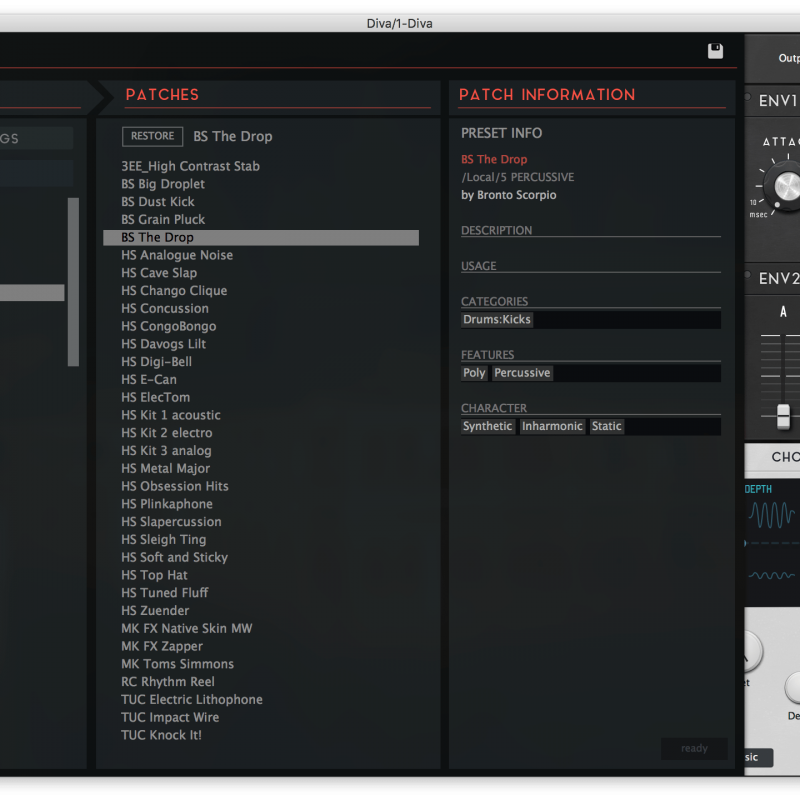Click the Restore button above patch list

click(x=152, y=136)
